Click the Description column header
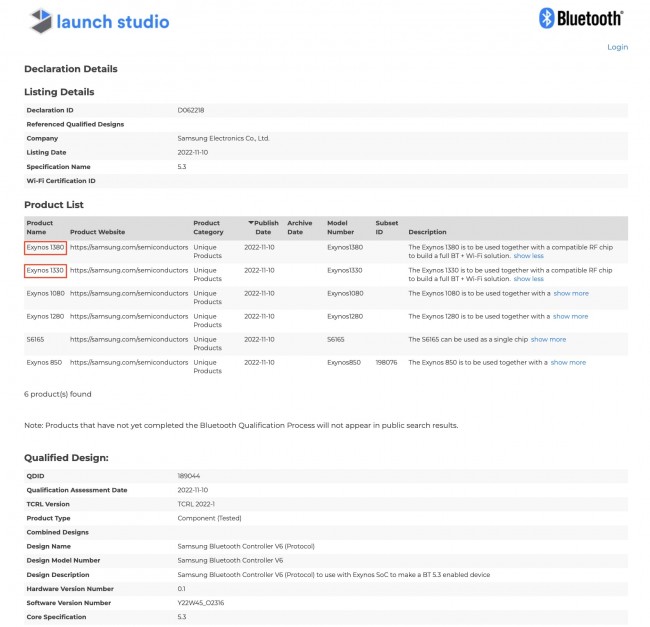 (428, 232)
